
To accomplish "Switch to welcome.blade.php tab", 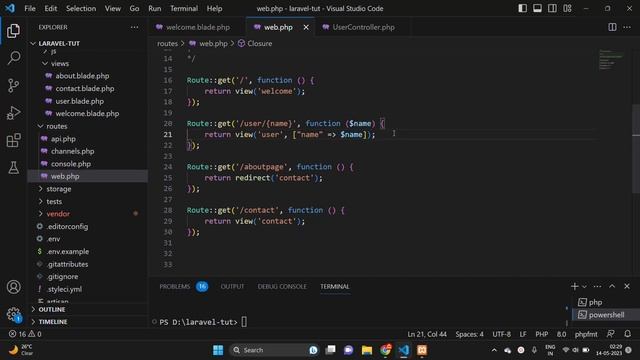I will click(198, 27).
